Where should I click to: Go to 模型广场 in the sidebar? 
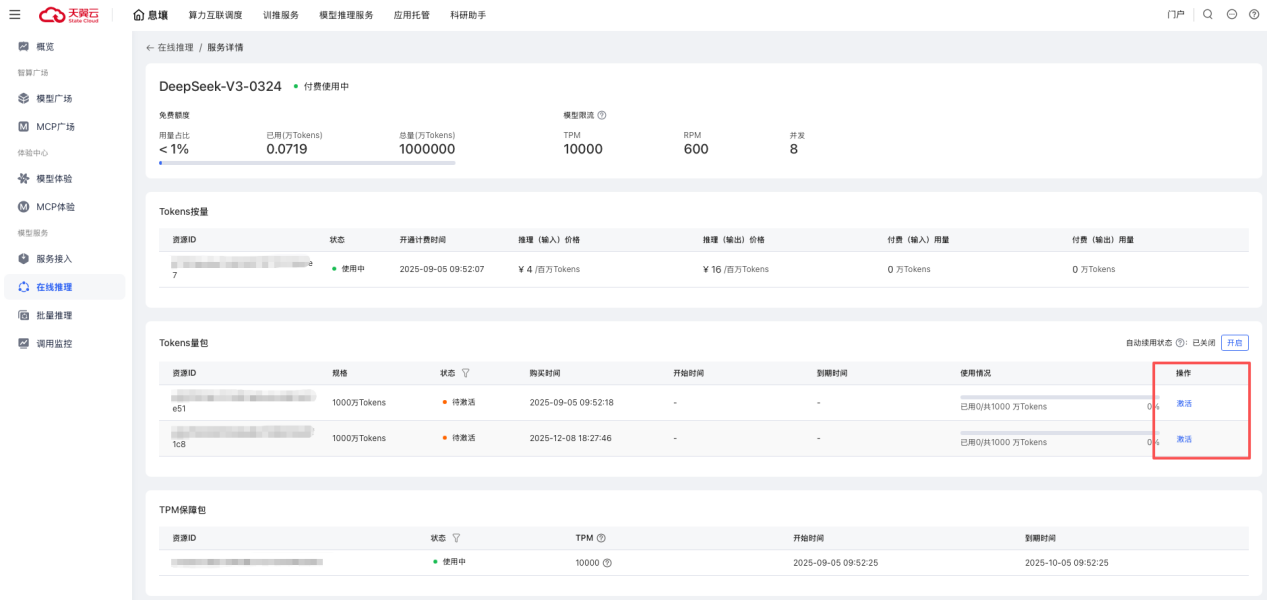click(x=54, y=99)
